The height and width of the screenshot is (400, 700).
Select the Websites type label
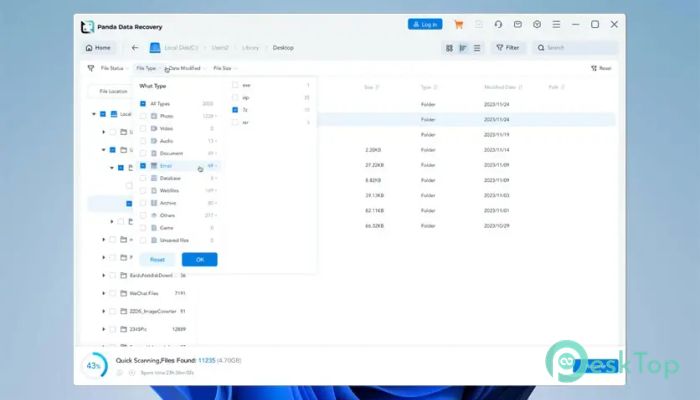[169, 191]
